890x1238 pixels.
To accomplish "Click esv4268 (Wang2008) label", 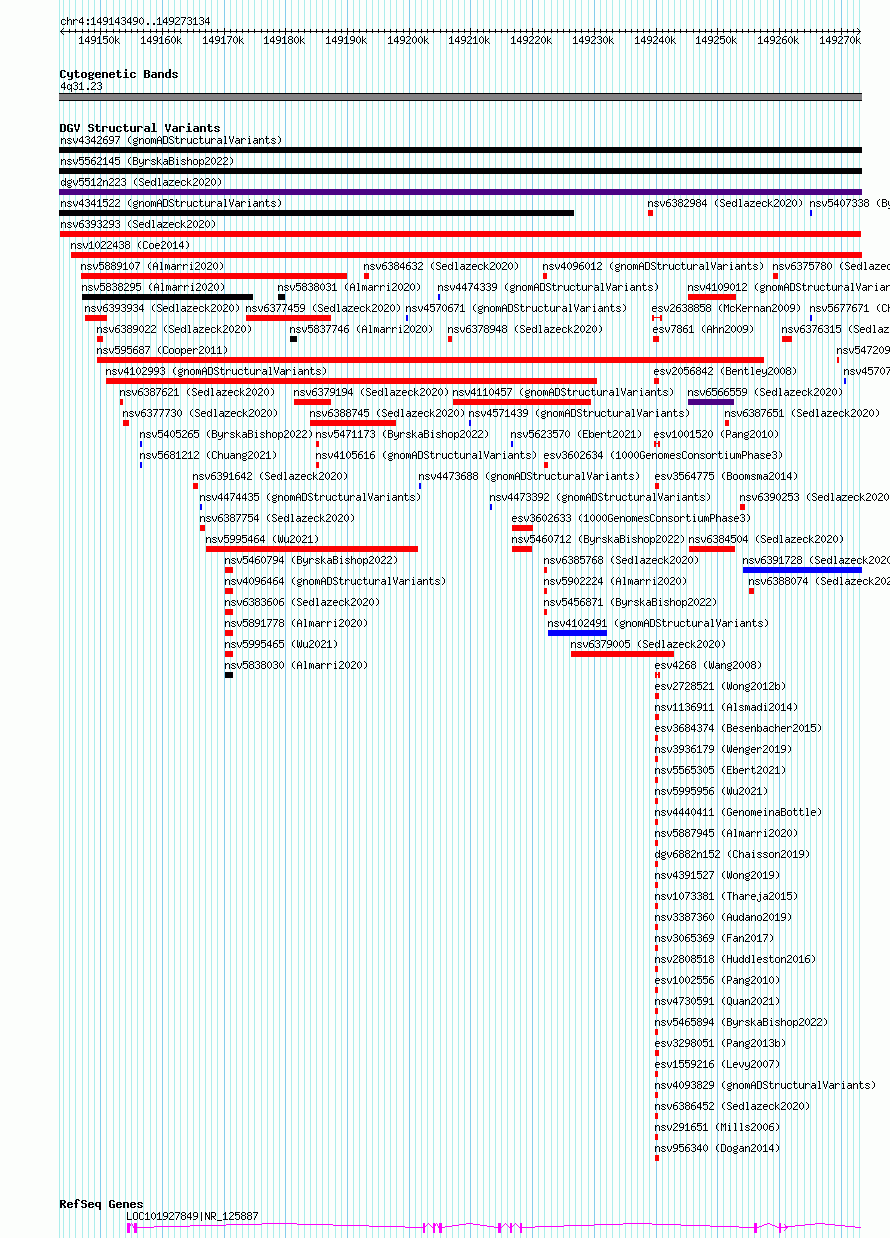I will click(708, 665).
